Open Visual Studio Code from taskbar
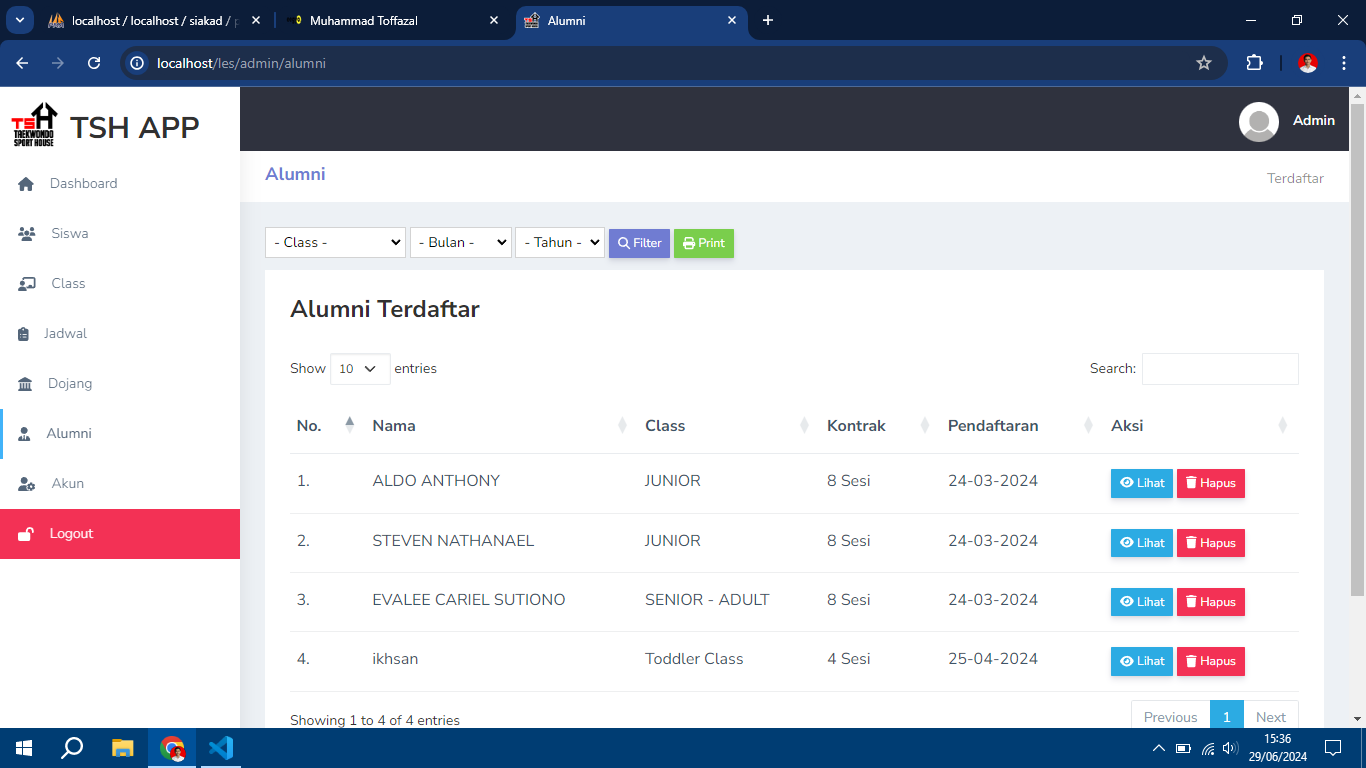The width and height of the screenshot is (1366, 768). (221, 748)
